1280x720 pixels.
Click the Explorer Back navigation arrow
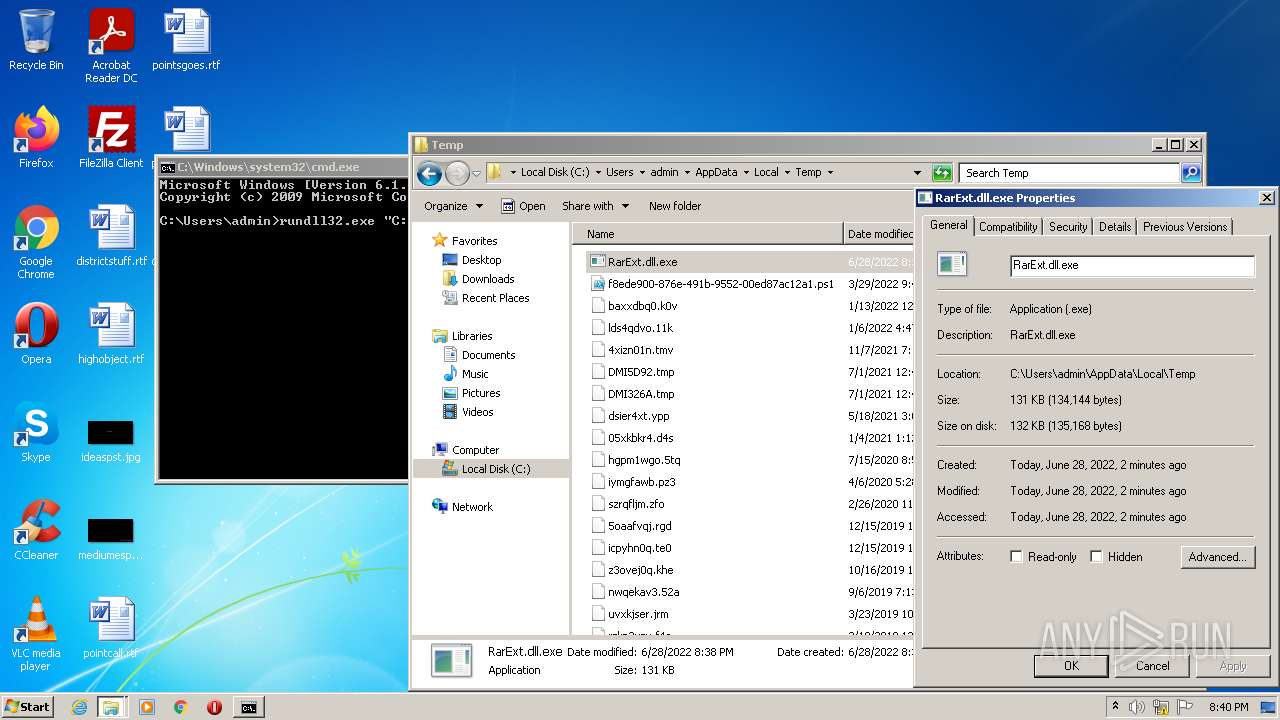click(429, 173)
